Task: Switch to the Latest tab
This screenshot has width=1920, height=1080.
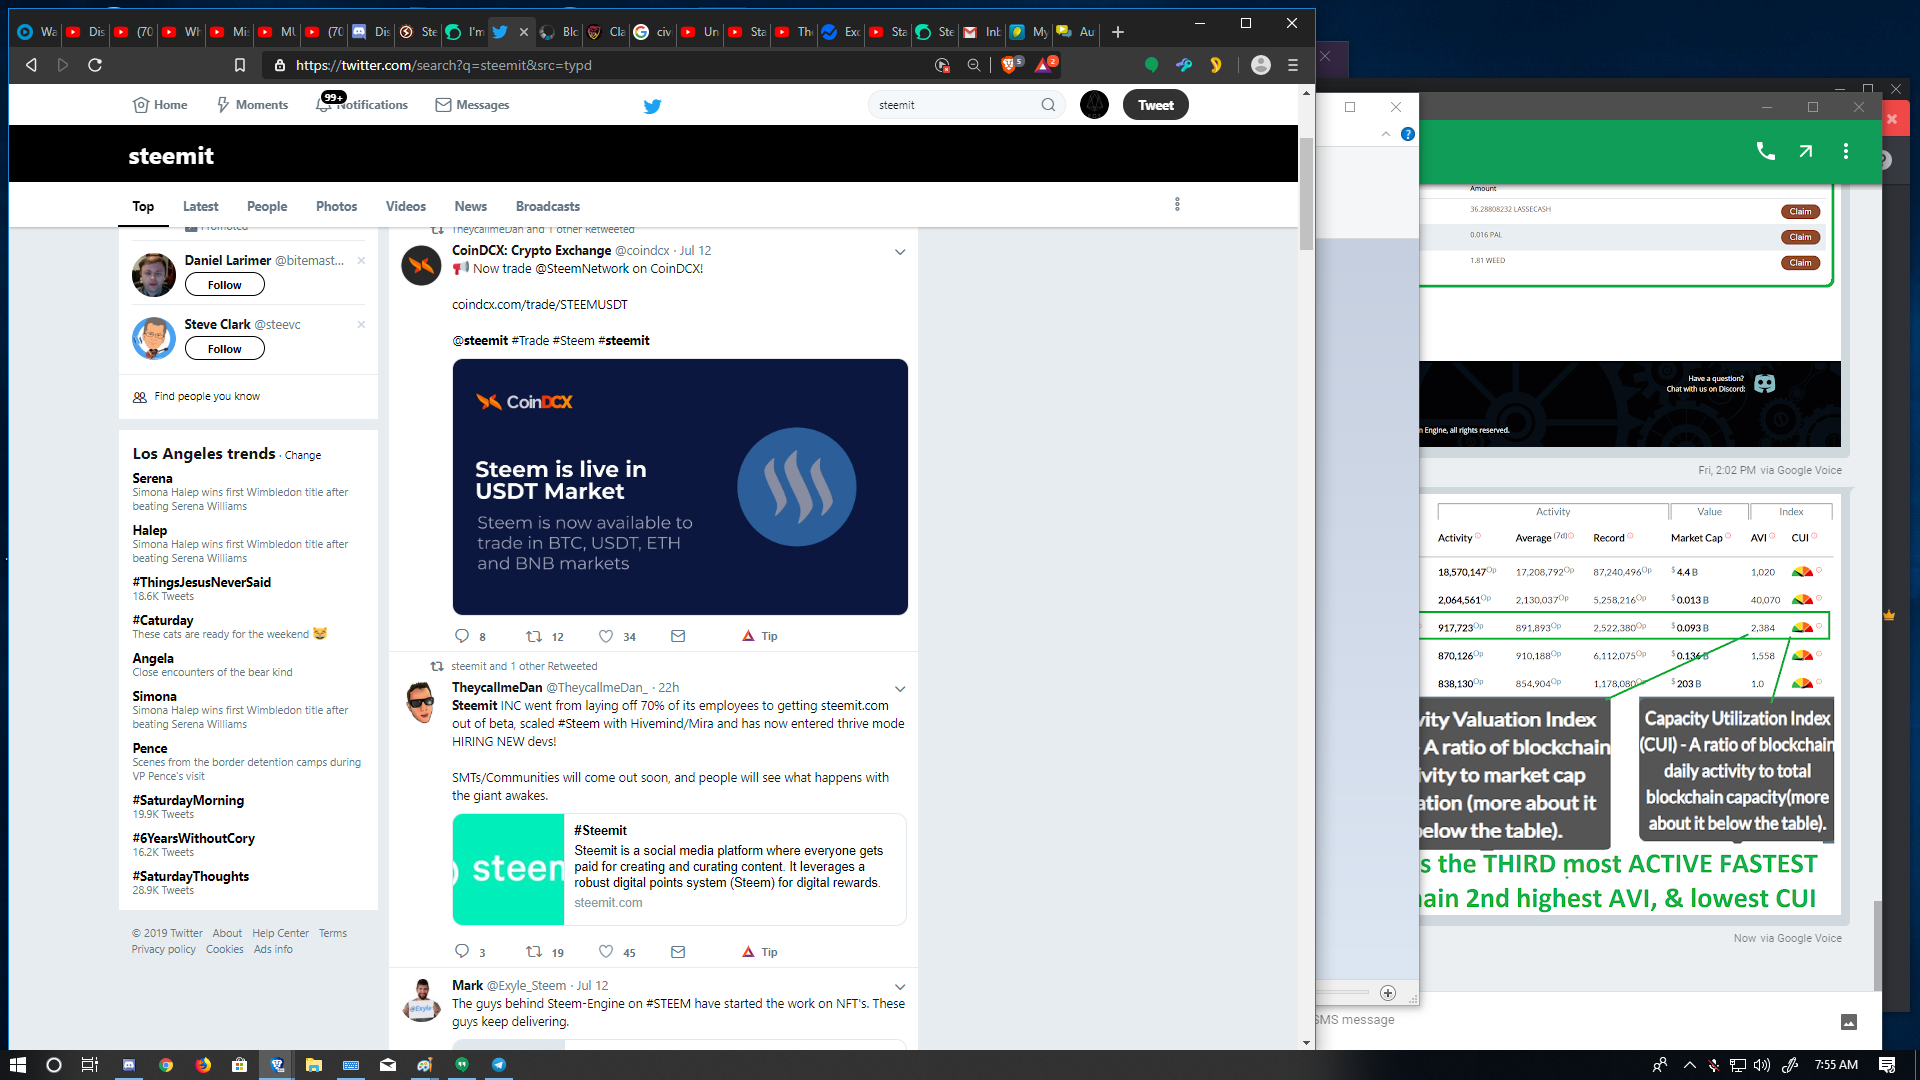Action: [200, 206]
